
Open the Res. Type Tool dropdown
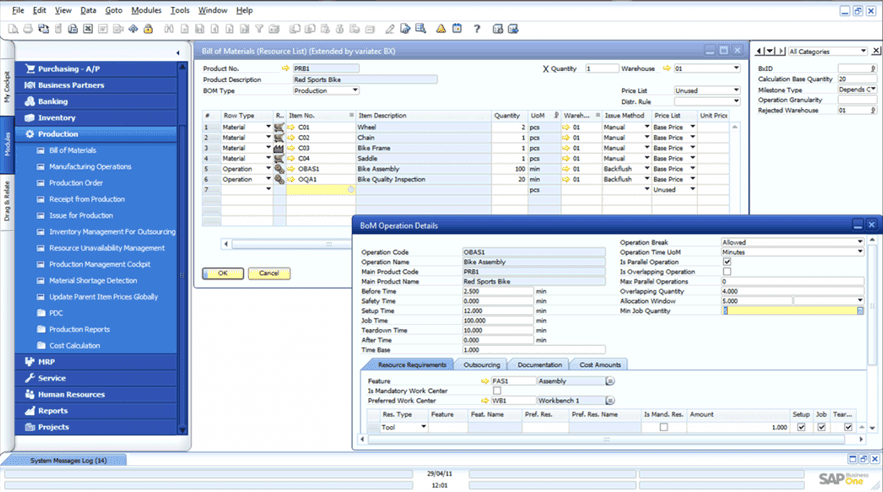point(423,427)
